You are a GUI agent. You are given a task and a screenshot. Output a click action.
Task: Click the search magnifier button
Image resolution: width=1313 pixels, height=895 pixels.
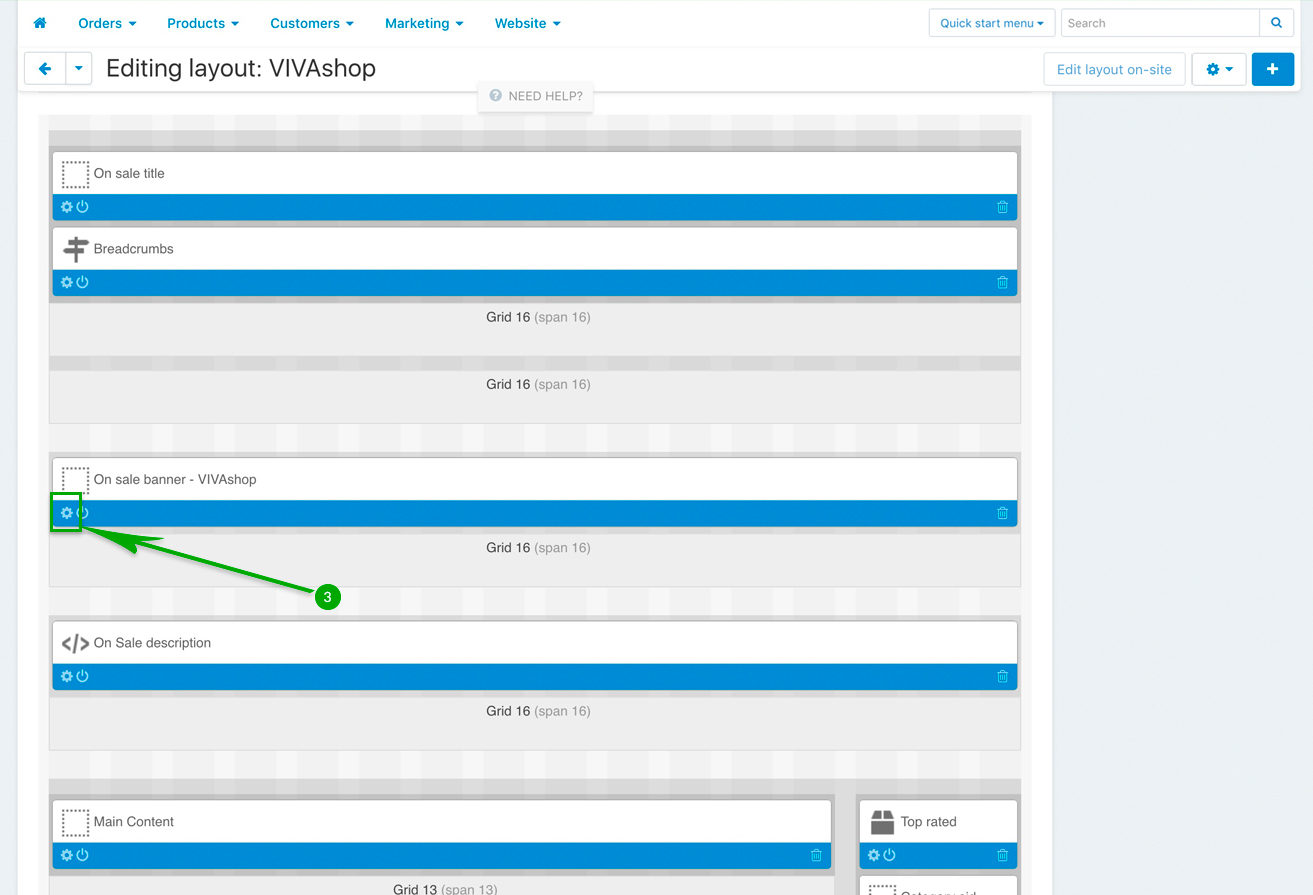[x=1276, y=23]
